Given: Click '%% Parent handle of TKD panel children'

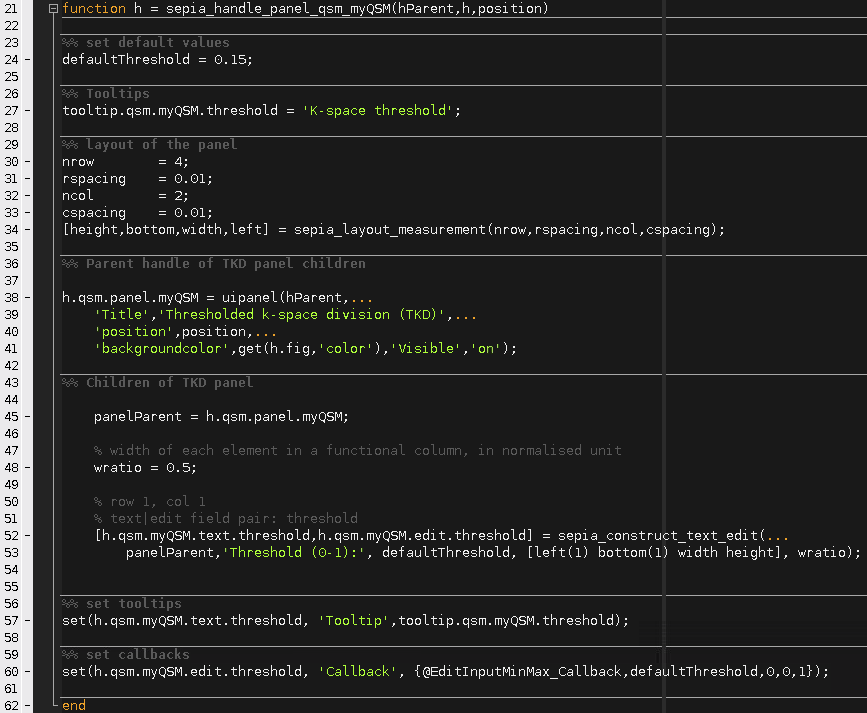Looking at the screenshot, I should point(213,263).
